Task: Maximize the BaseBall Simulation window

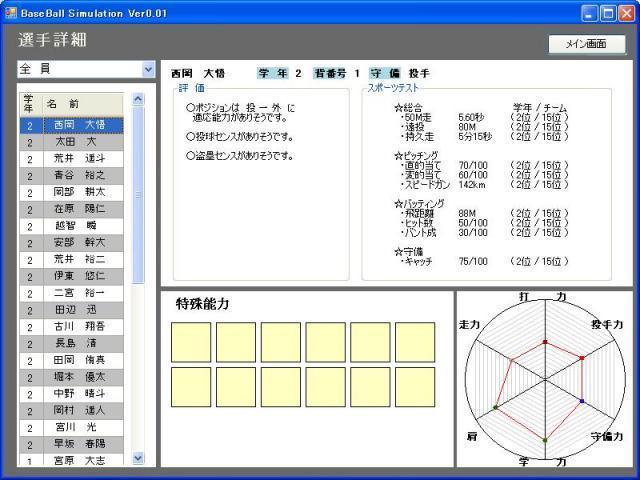Action: [x=606, y=13]
